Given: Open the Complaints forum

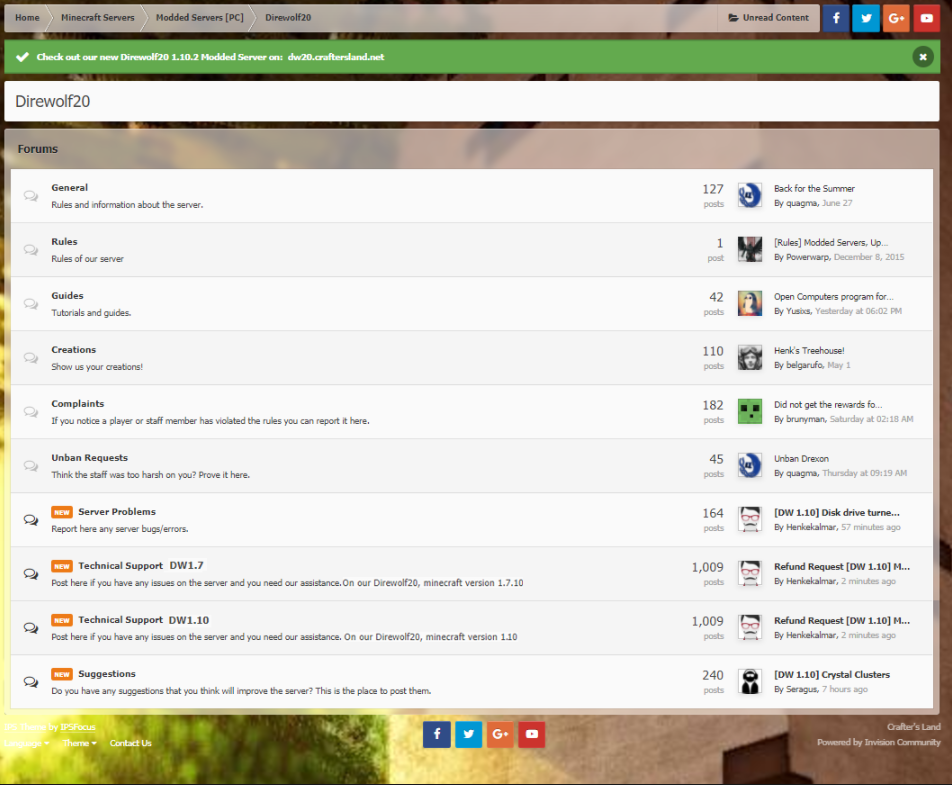Looking at the screenshot, I should coord(78,404).
